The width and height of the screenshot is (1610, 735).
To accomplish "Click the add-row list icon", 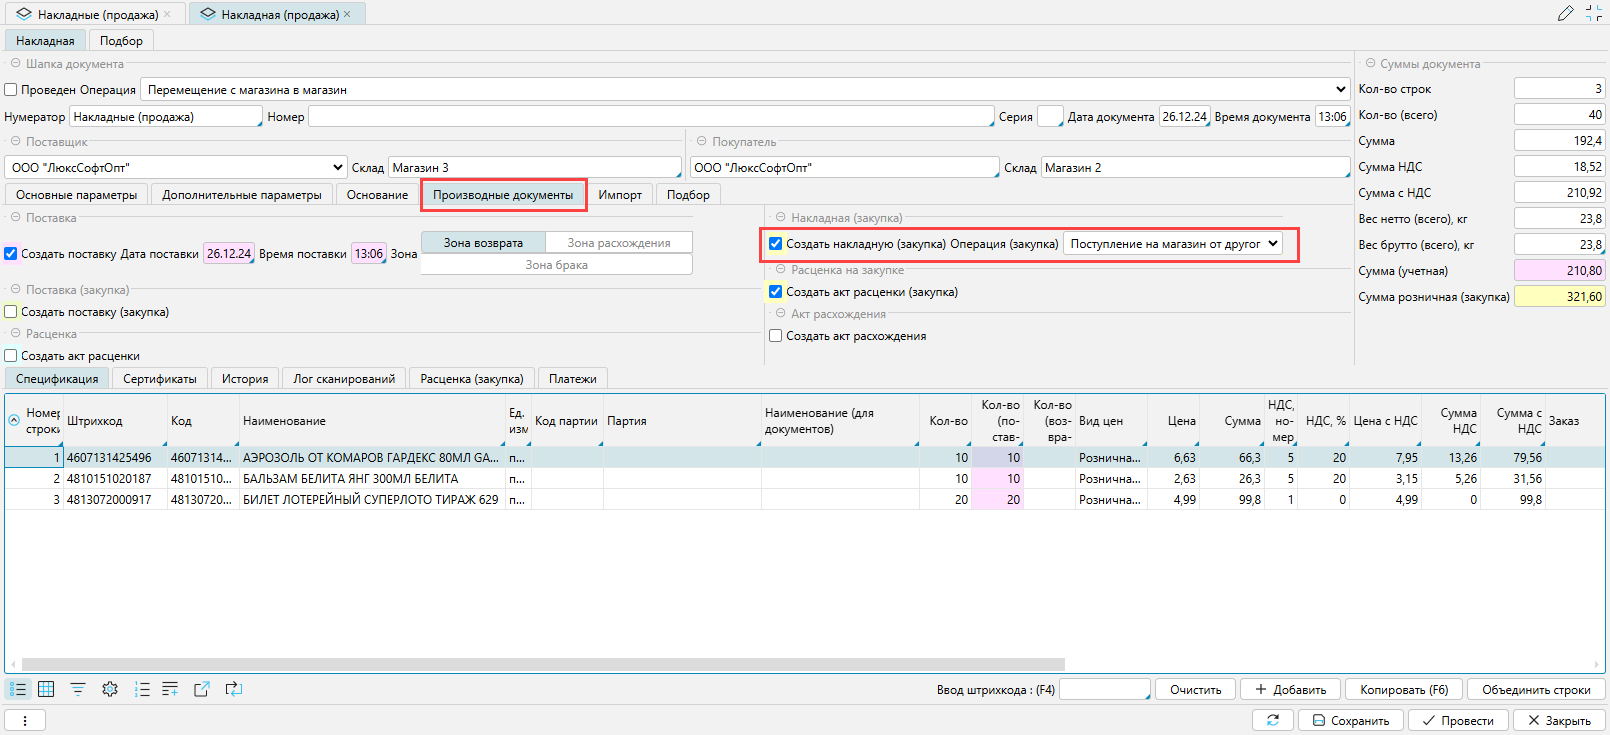I will point(170,689).
